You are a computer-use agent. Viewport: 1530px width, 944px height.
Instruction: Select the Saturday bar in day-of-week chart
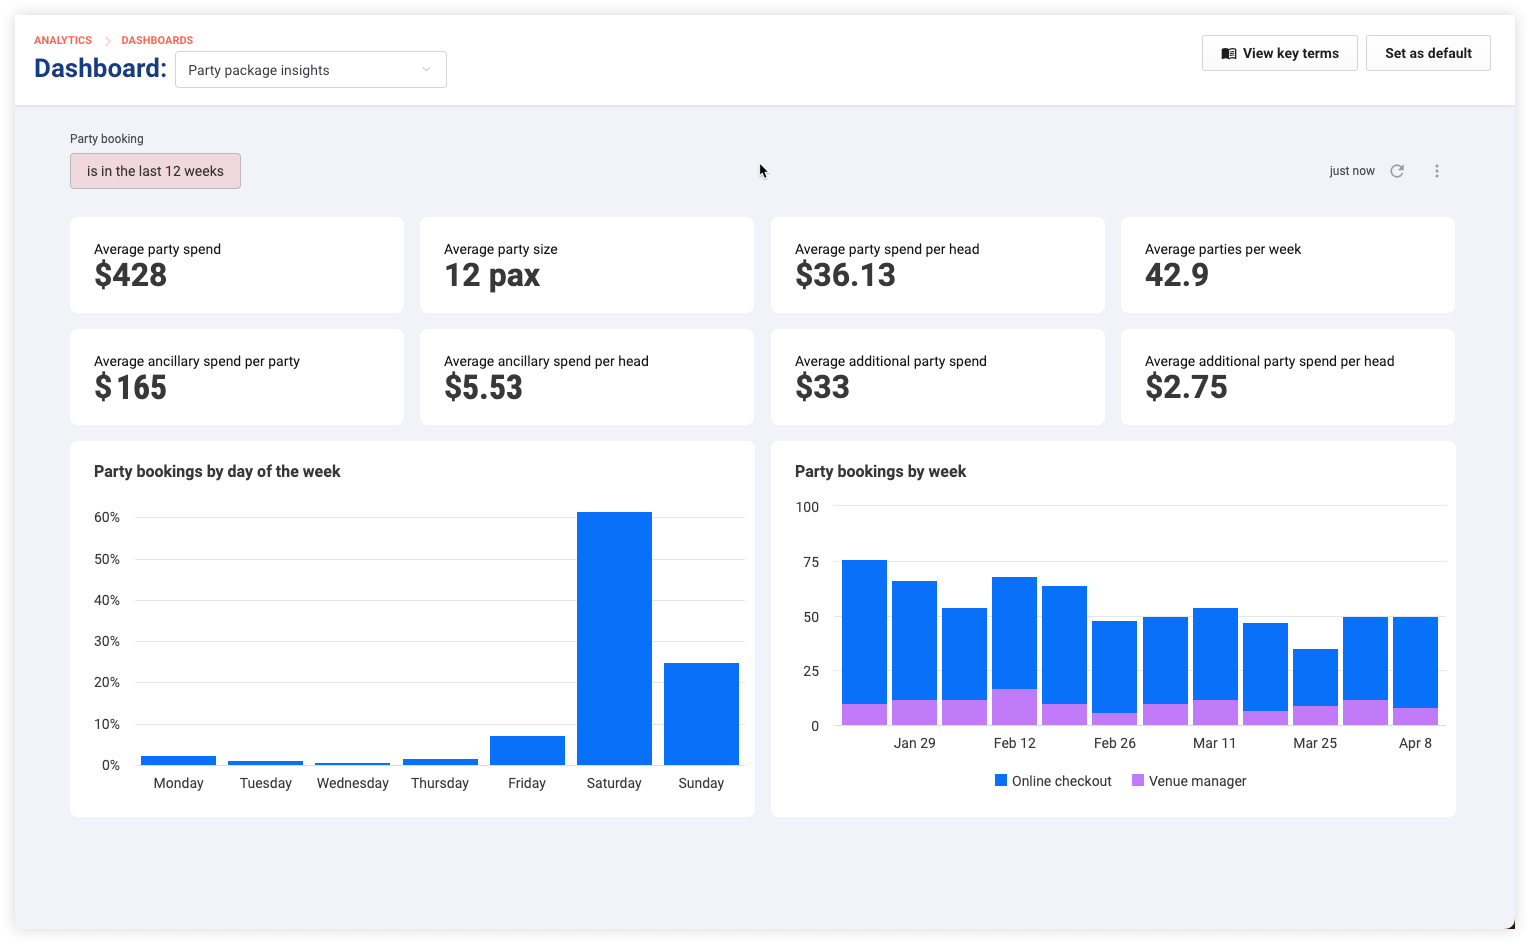pyautogui.click(x=614, y=638)
